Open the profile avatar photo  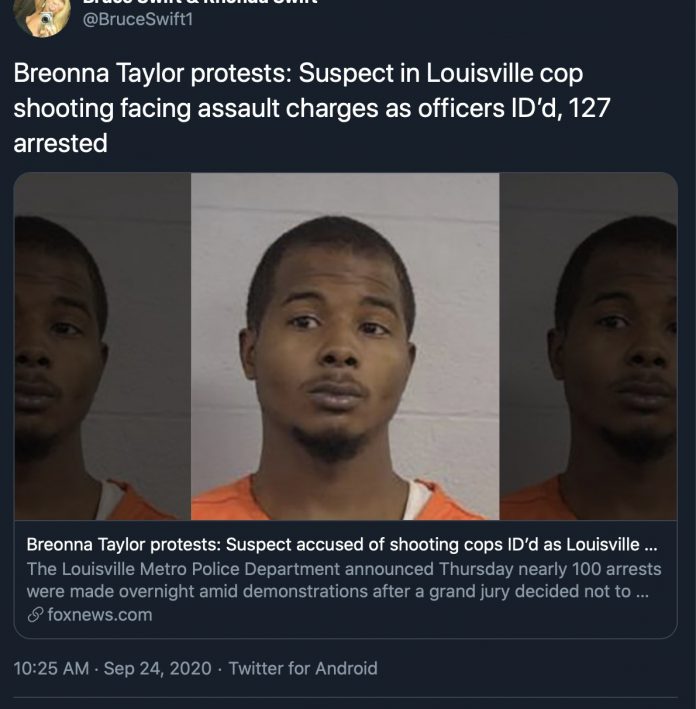(42, 16)
